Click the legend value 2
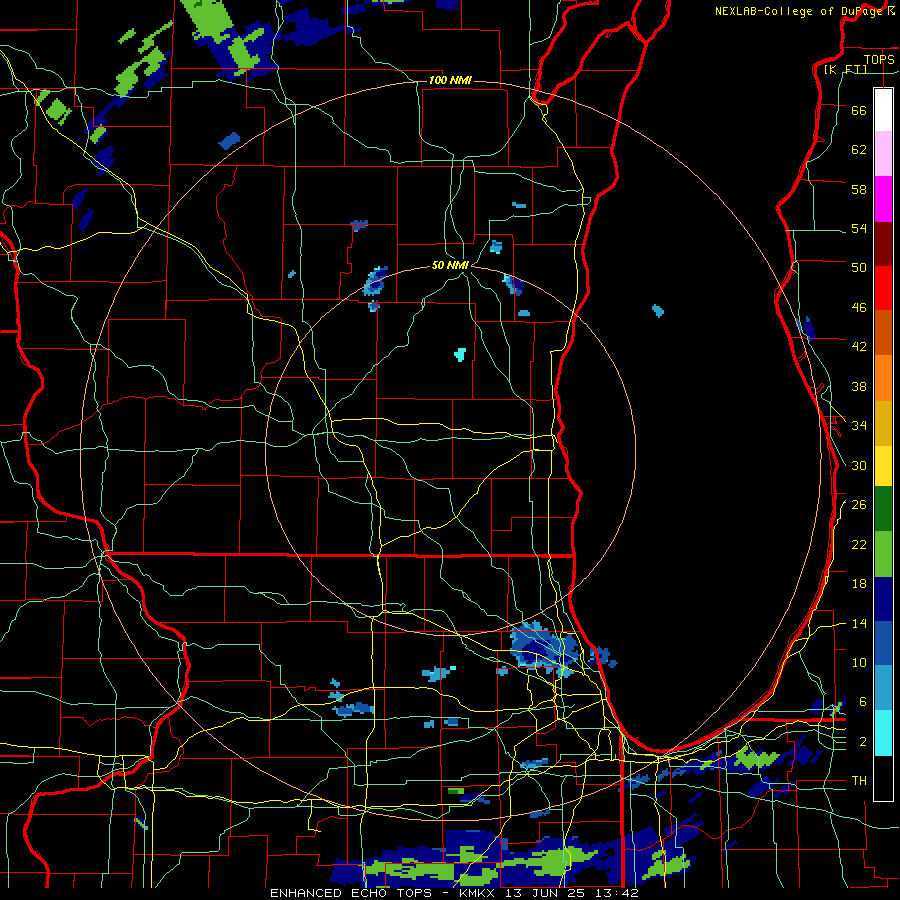 tap(863, 742)
